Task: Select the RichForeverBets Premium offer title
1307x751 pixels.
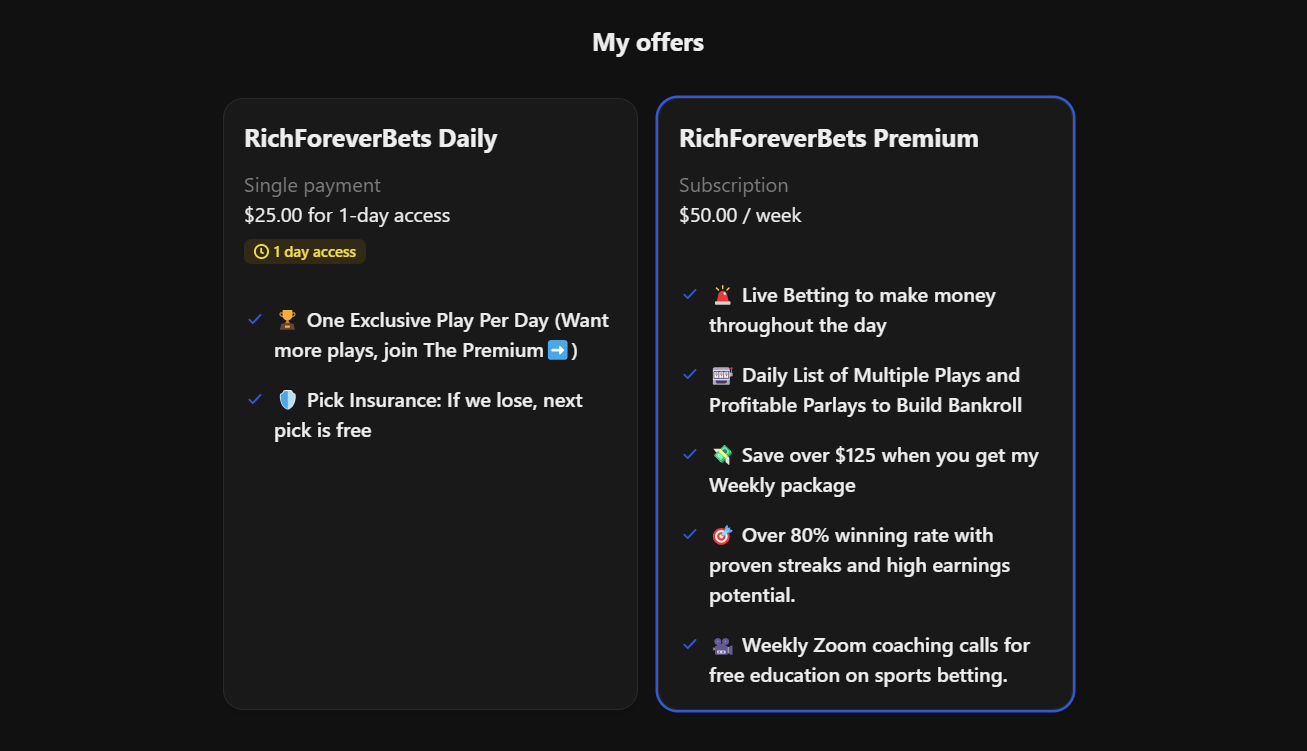Action: click(x=828, y=138)
